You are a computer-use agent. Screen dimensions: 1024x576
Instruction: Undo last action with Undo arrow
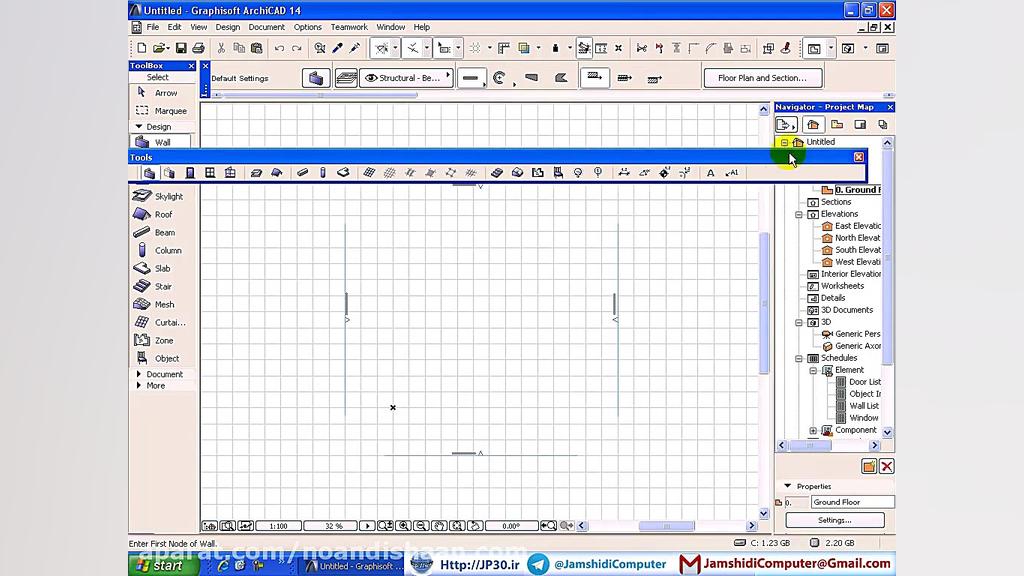click(279, 48)
